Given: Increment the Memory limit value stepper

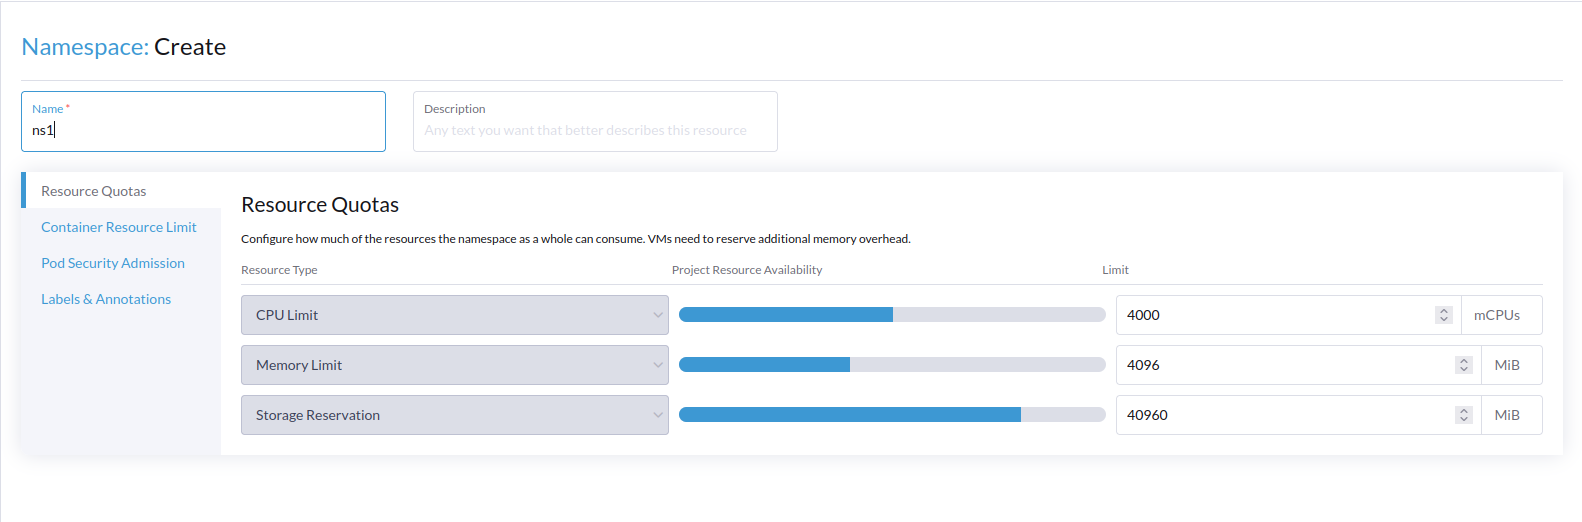Looking at the screenshot, I should click(1463, 361).
